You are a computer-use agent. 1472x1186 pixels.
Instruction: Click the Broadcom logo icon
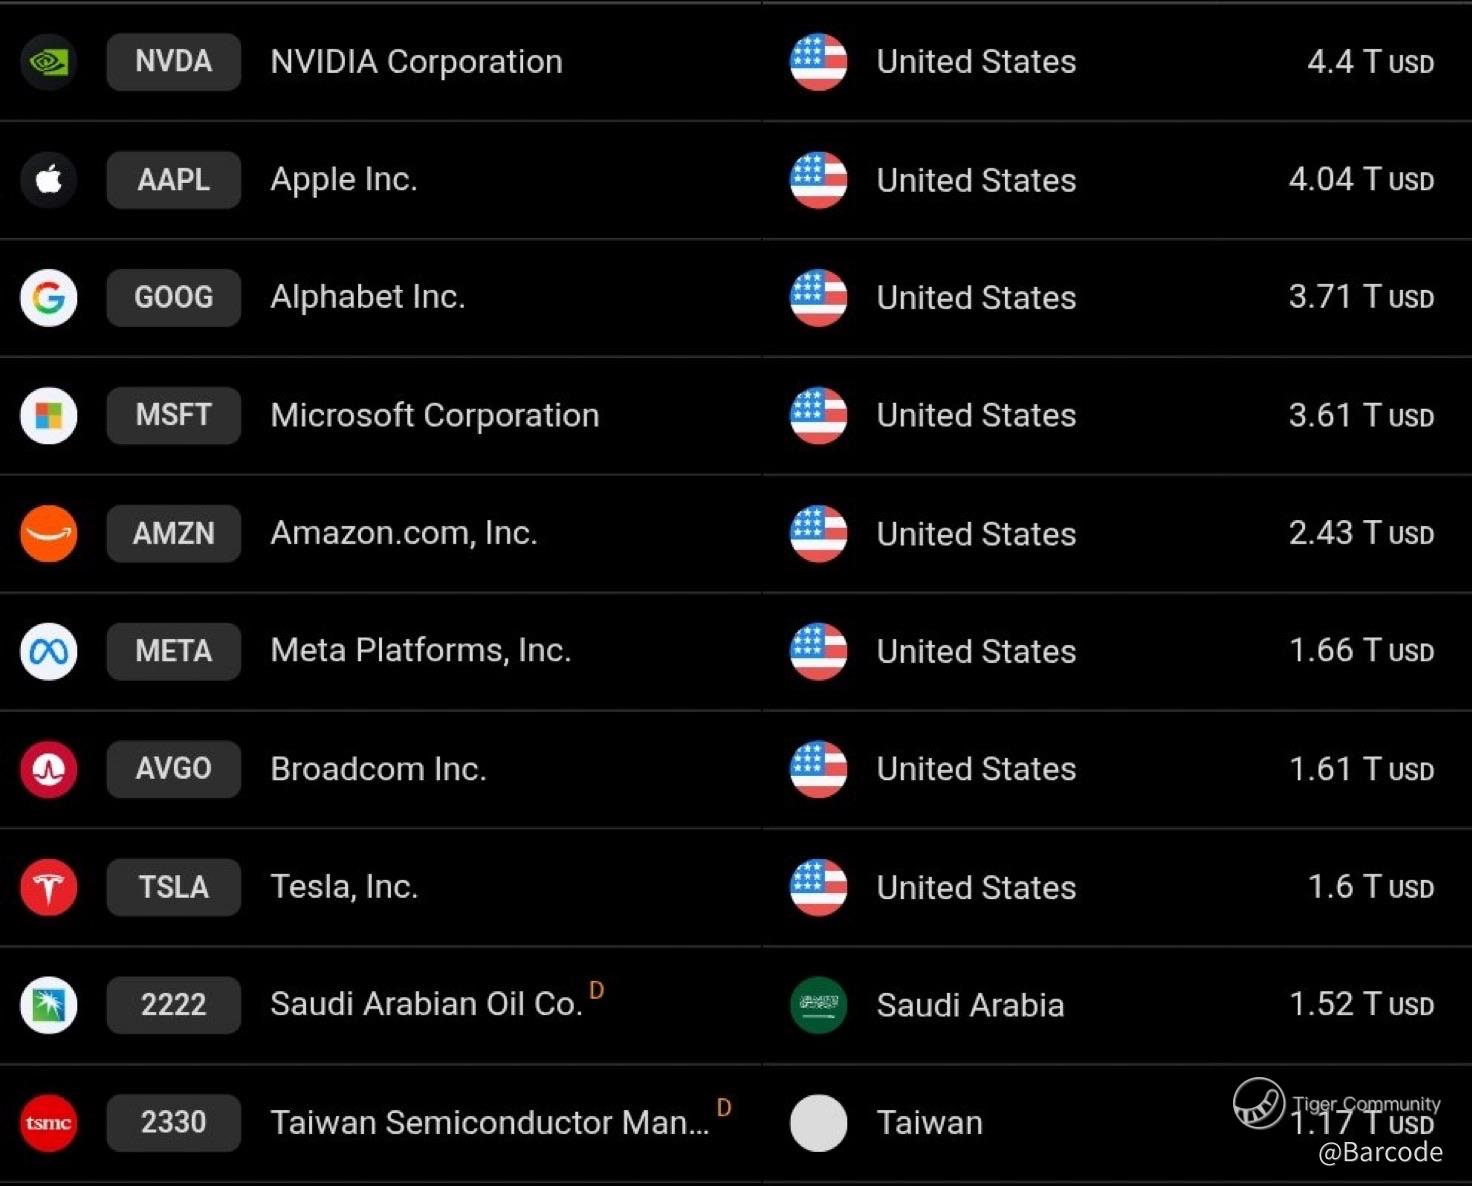point(48,769)
